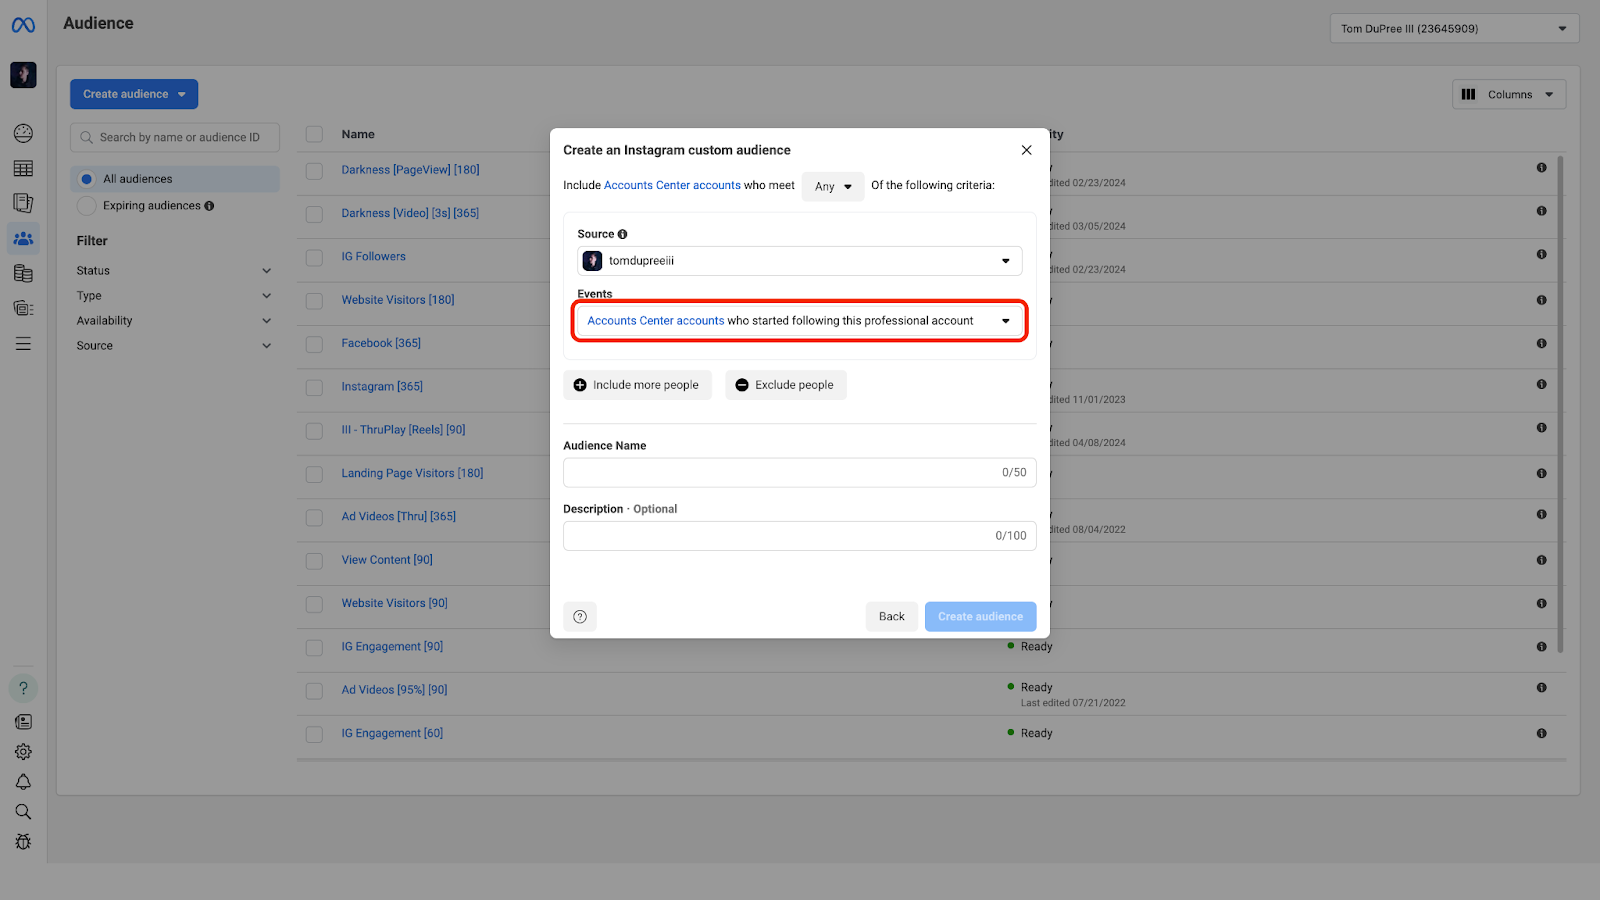The width and height of the screenshot is (1600, 900).
Task: Open the notifications bell icon
Action: tap(23, 781)
